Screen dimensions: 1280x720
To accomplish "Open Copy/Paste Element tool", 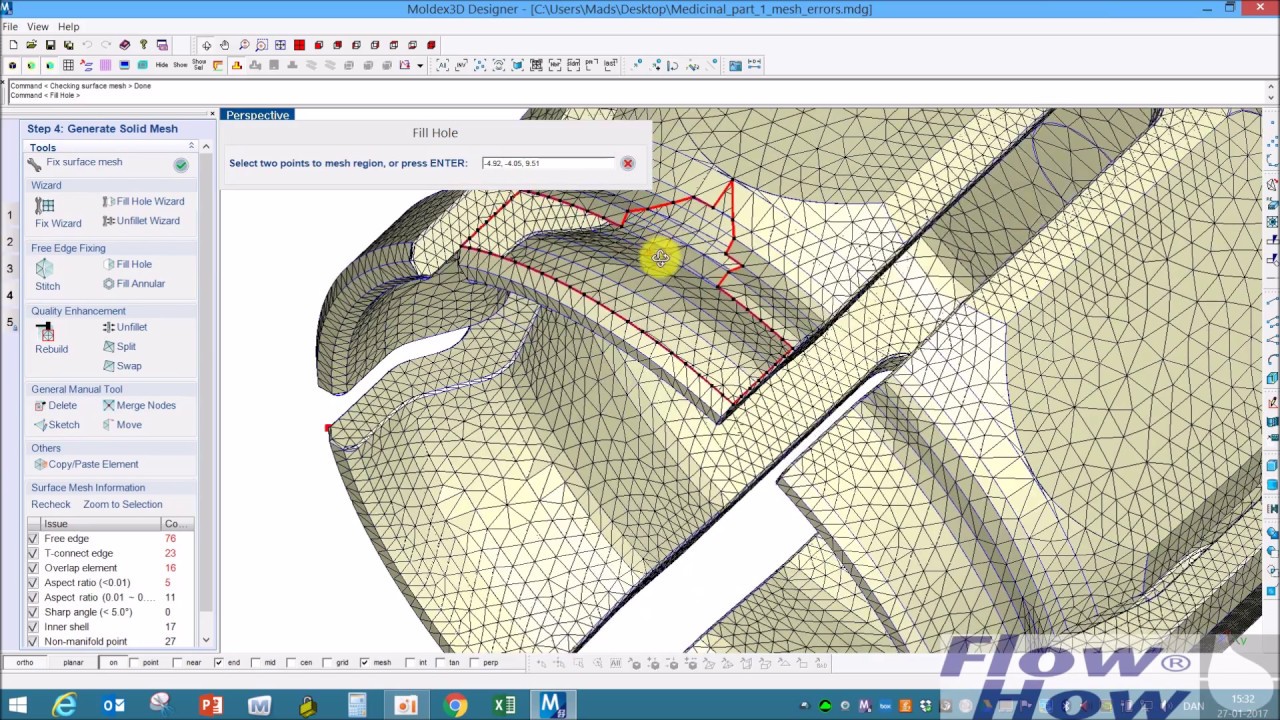I will (x=86, y=464).
